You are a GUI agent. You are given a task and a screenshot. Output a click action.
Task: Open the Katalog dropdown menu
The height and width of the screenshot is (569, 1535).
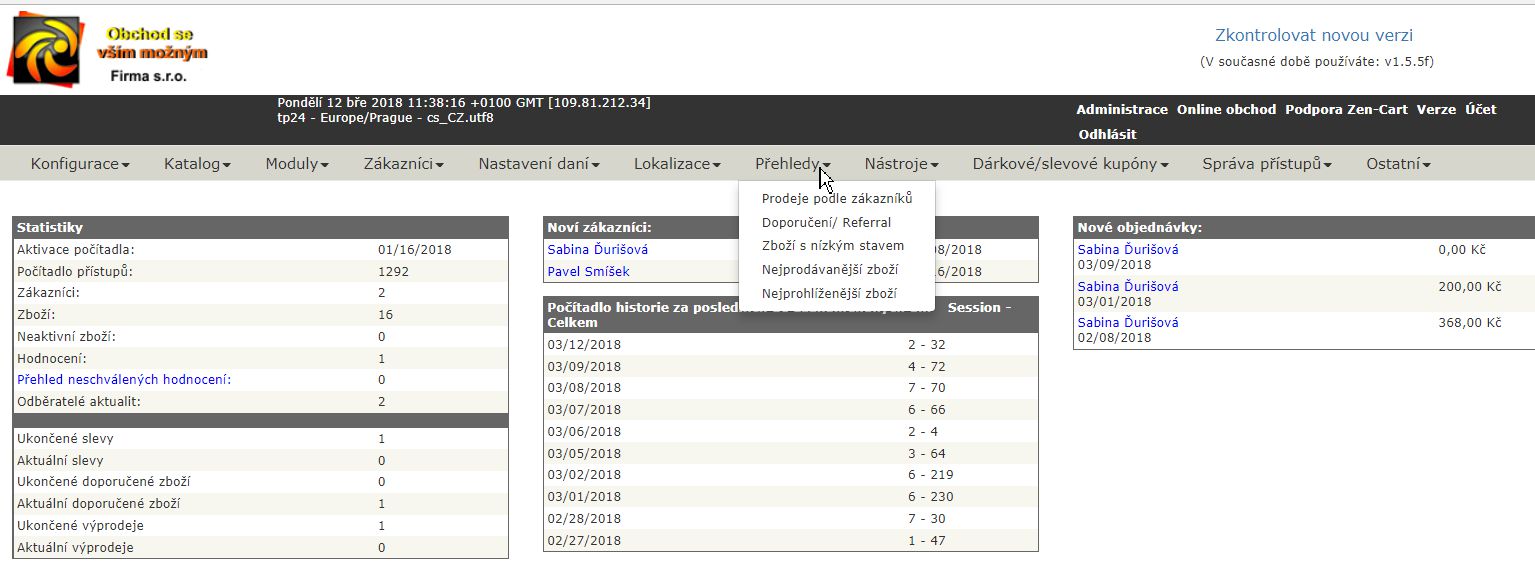pyautogui.click(x=197, y=164)
